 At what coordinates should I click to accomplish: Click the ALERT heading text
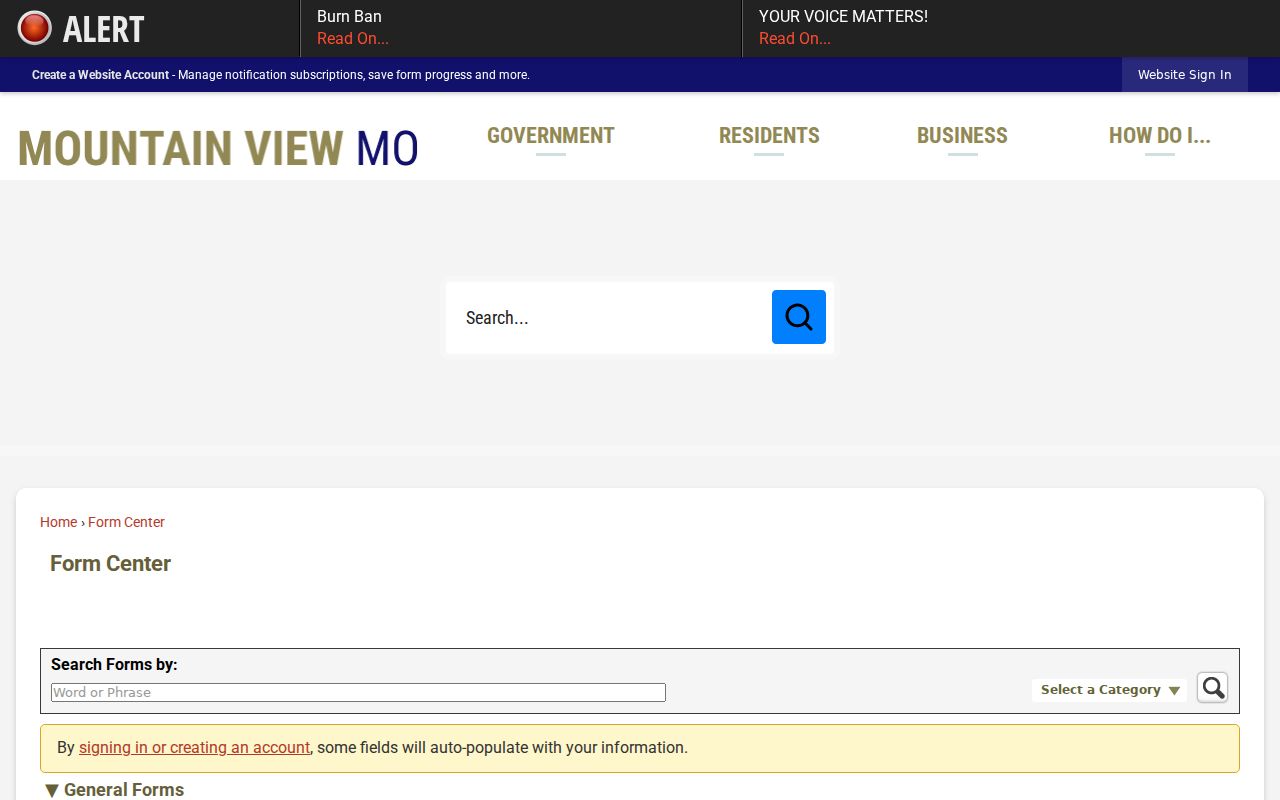104,29
